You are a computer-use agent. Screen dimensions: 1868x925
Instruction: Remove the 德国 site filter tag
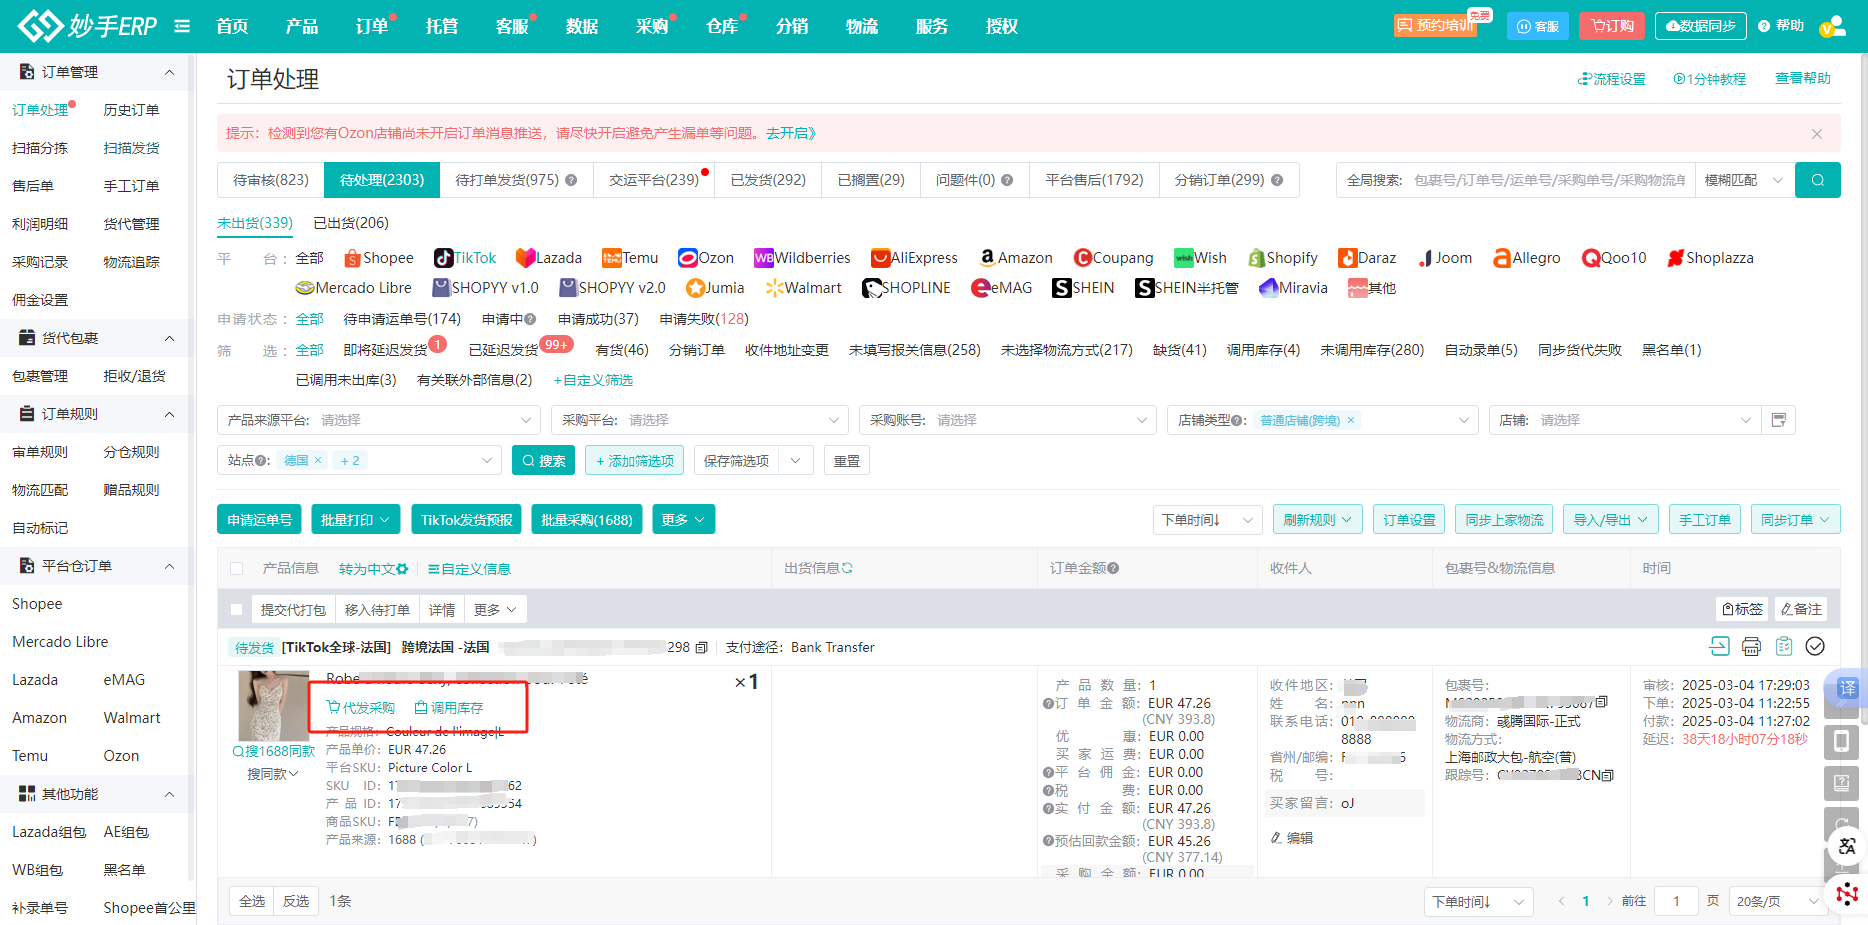point(318,460)
